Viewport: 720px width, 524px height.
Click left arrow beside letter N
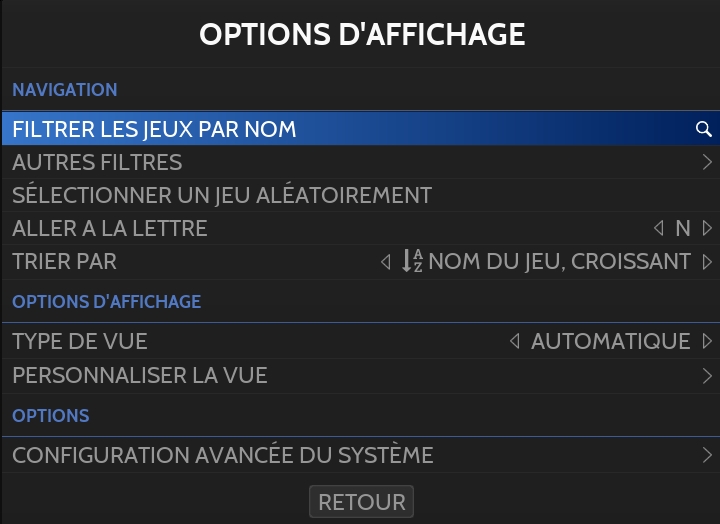pyautogui.click(x=658, y=228)
